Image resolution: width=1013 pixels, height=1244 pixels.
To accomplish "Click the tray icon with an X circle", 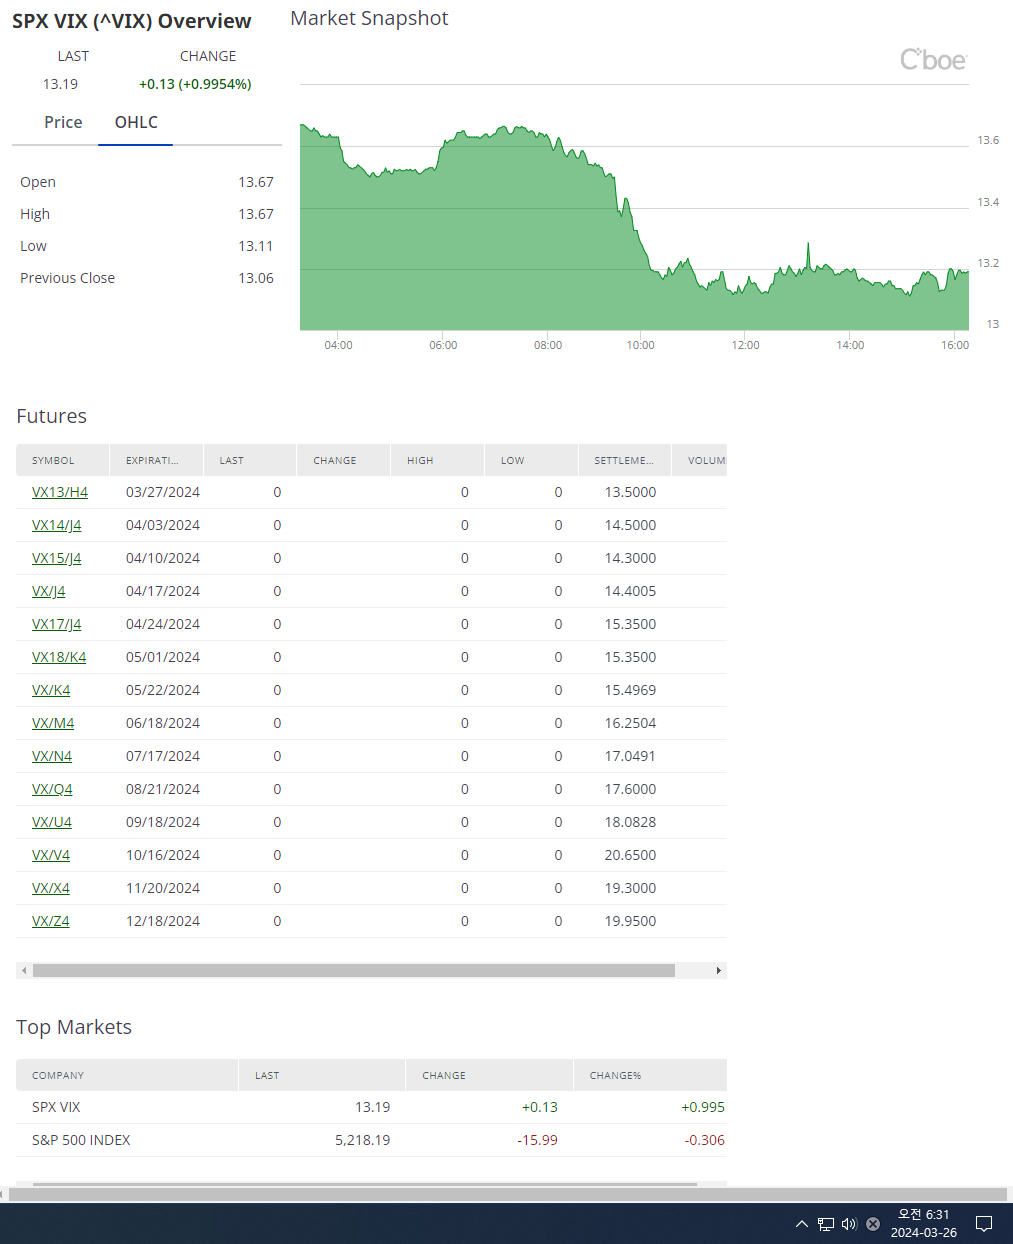I will pos(873,1224).
